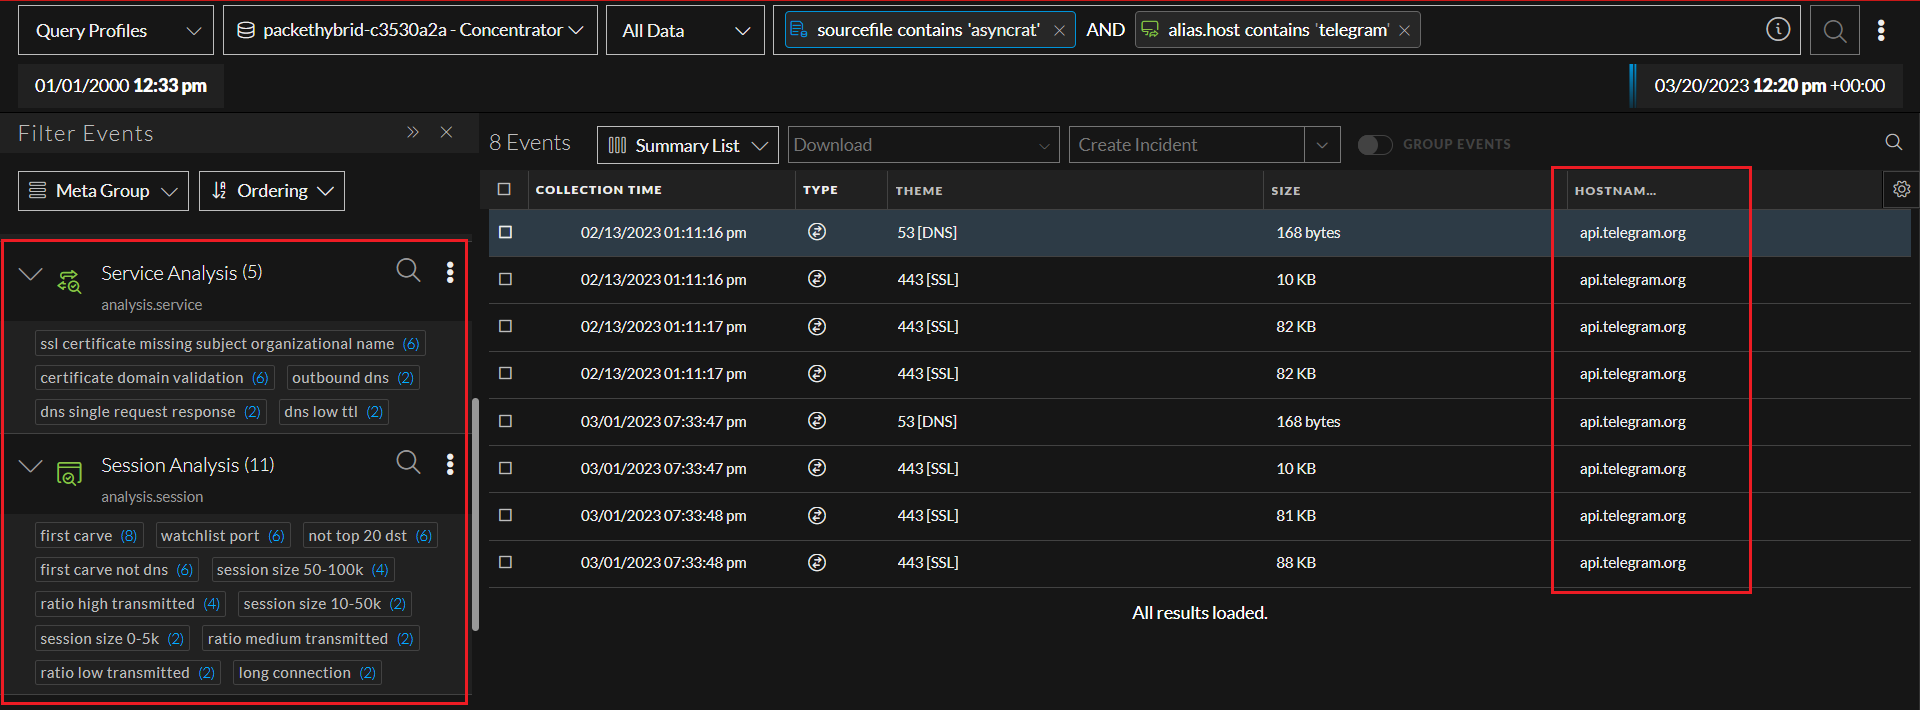Collapse the Filter Events panel with the double chevron

(413, 133)
